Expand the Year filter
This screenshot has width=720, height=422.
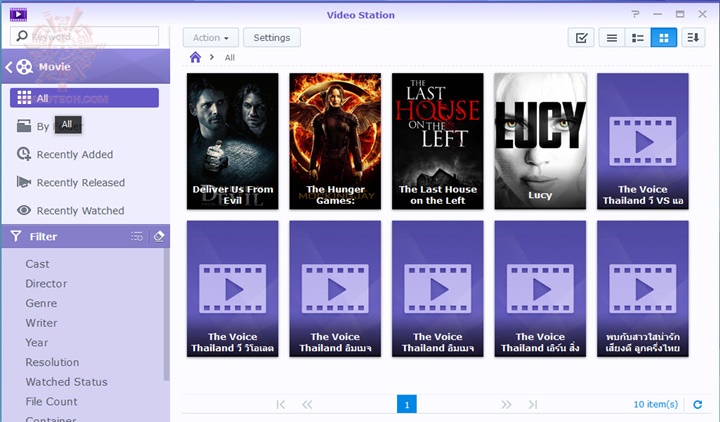click(37, 343)
